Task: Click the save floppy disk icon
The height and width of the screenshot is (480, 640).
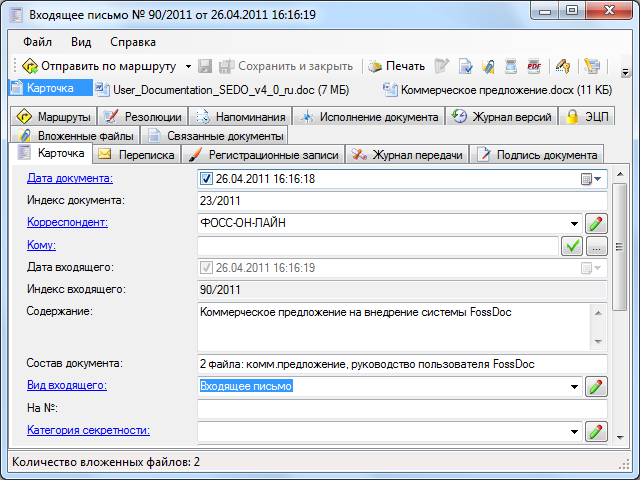Action: click(205, 66)
